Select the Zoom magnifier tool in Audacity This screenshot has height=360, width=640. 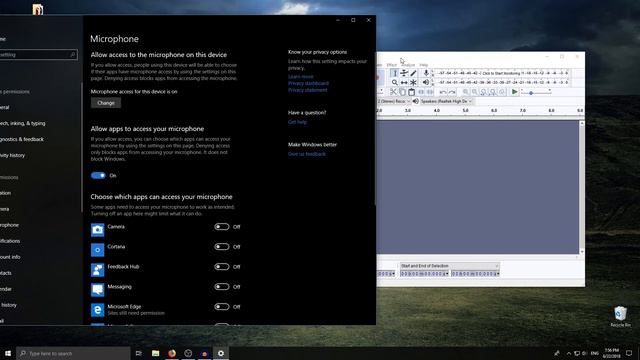394,82
